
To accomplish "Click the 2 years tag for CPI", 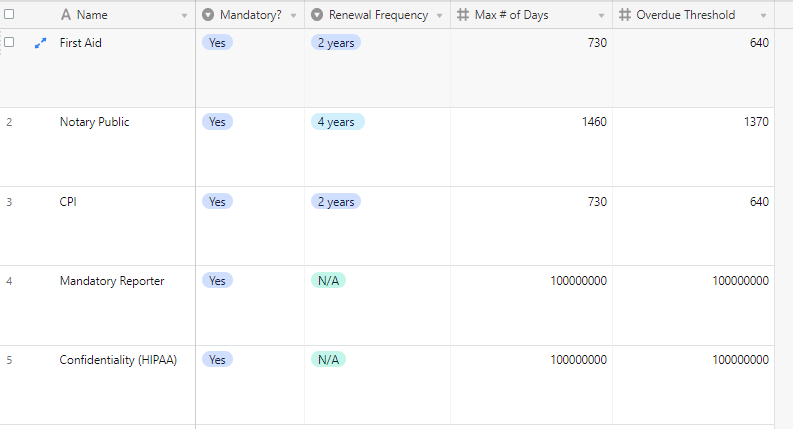I will click(x=336, y=201).
